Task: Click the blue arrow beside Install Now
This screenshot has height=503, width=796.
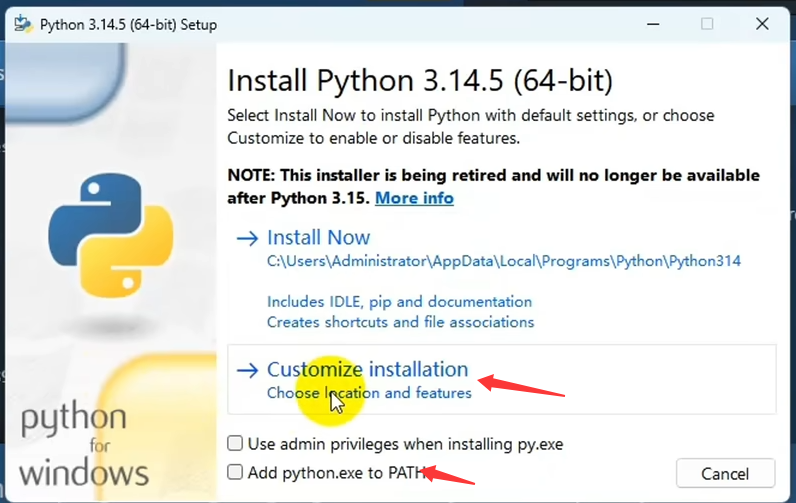Action: pos(247,238)
